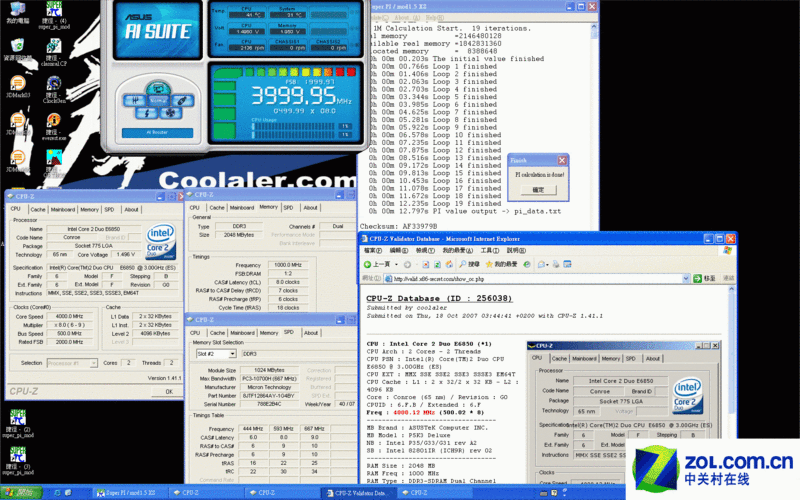800x500 pixels.
Task: Confirm the PI calculation is done dialog
Action: click(538, 190)
